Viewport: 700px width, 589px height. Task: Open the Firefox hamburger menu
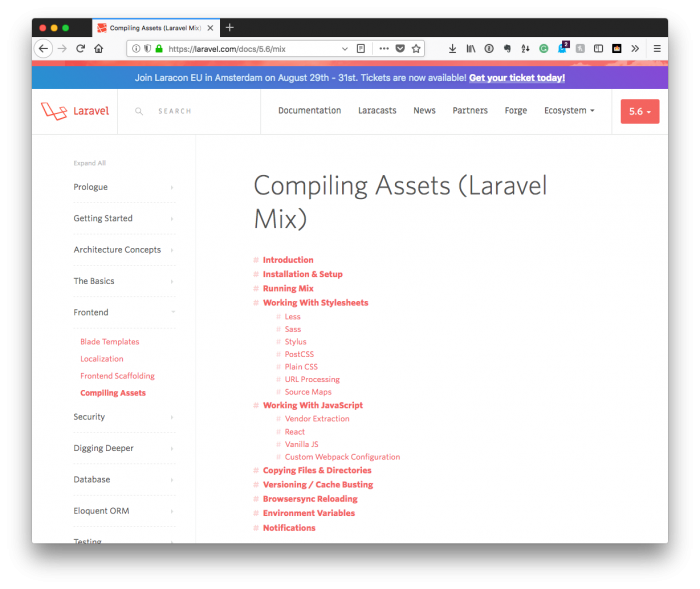coord(657,49)
